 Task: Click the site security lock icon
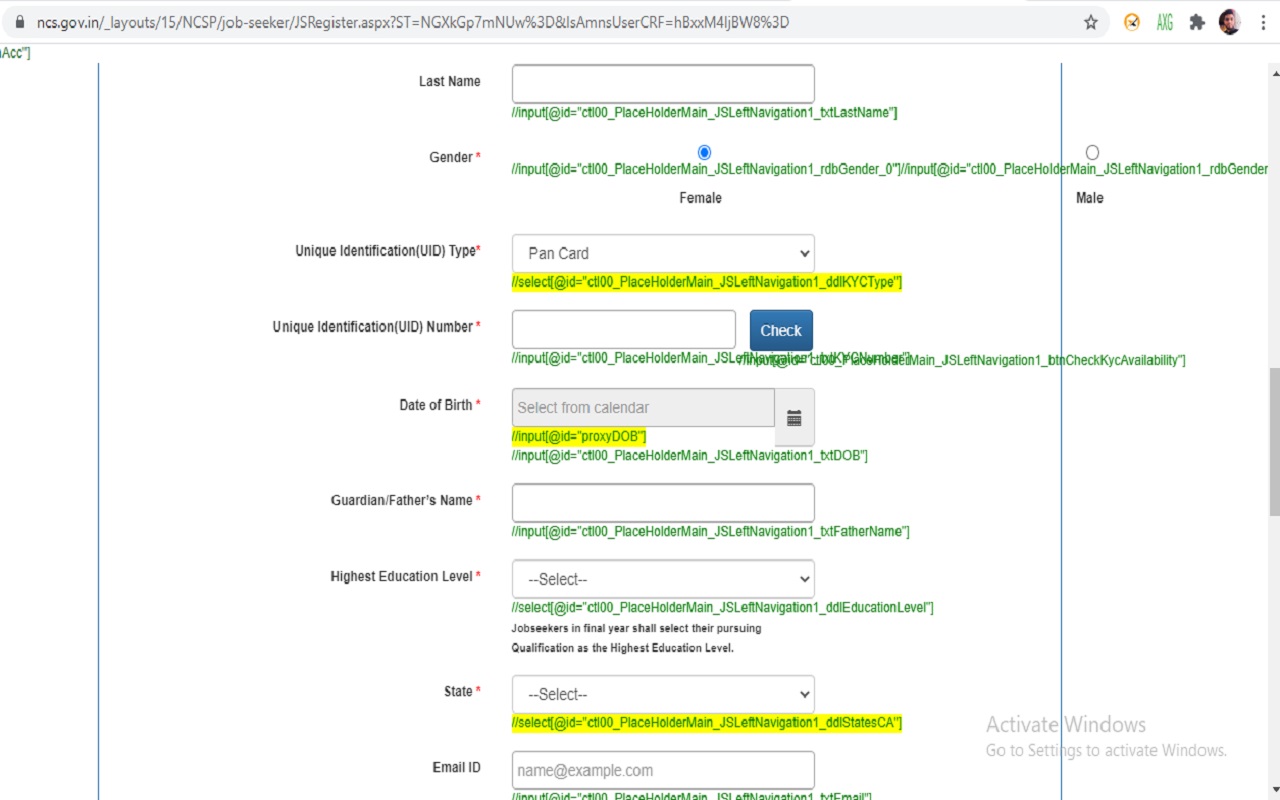pos(18,22)
